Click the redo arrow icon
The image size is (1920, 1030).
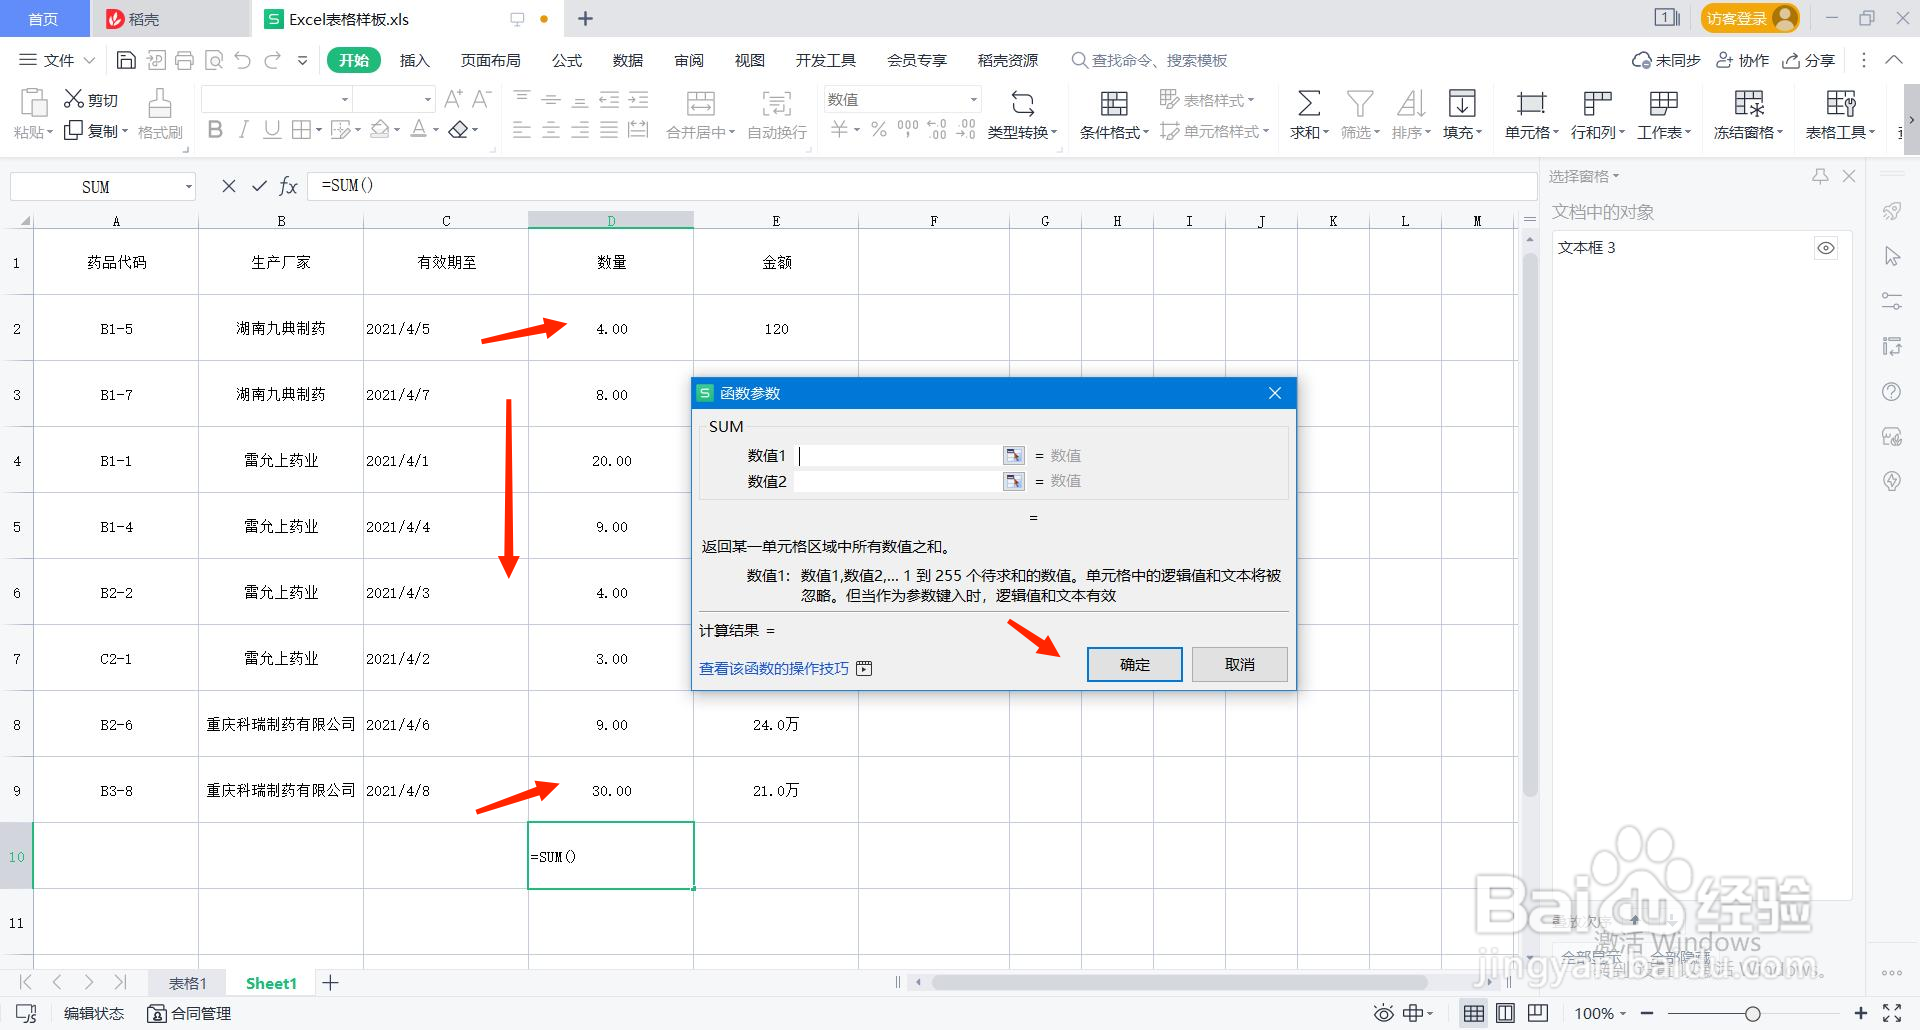click(272, 60)
